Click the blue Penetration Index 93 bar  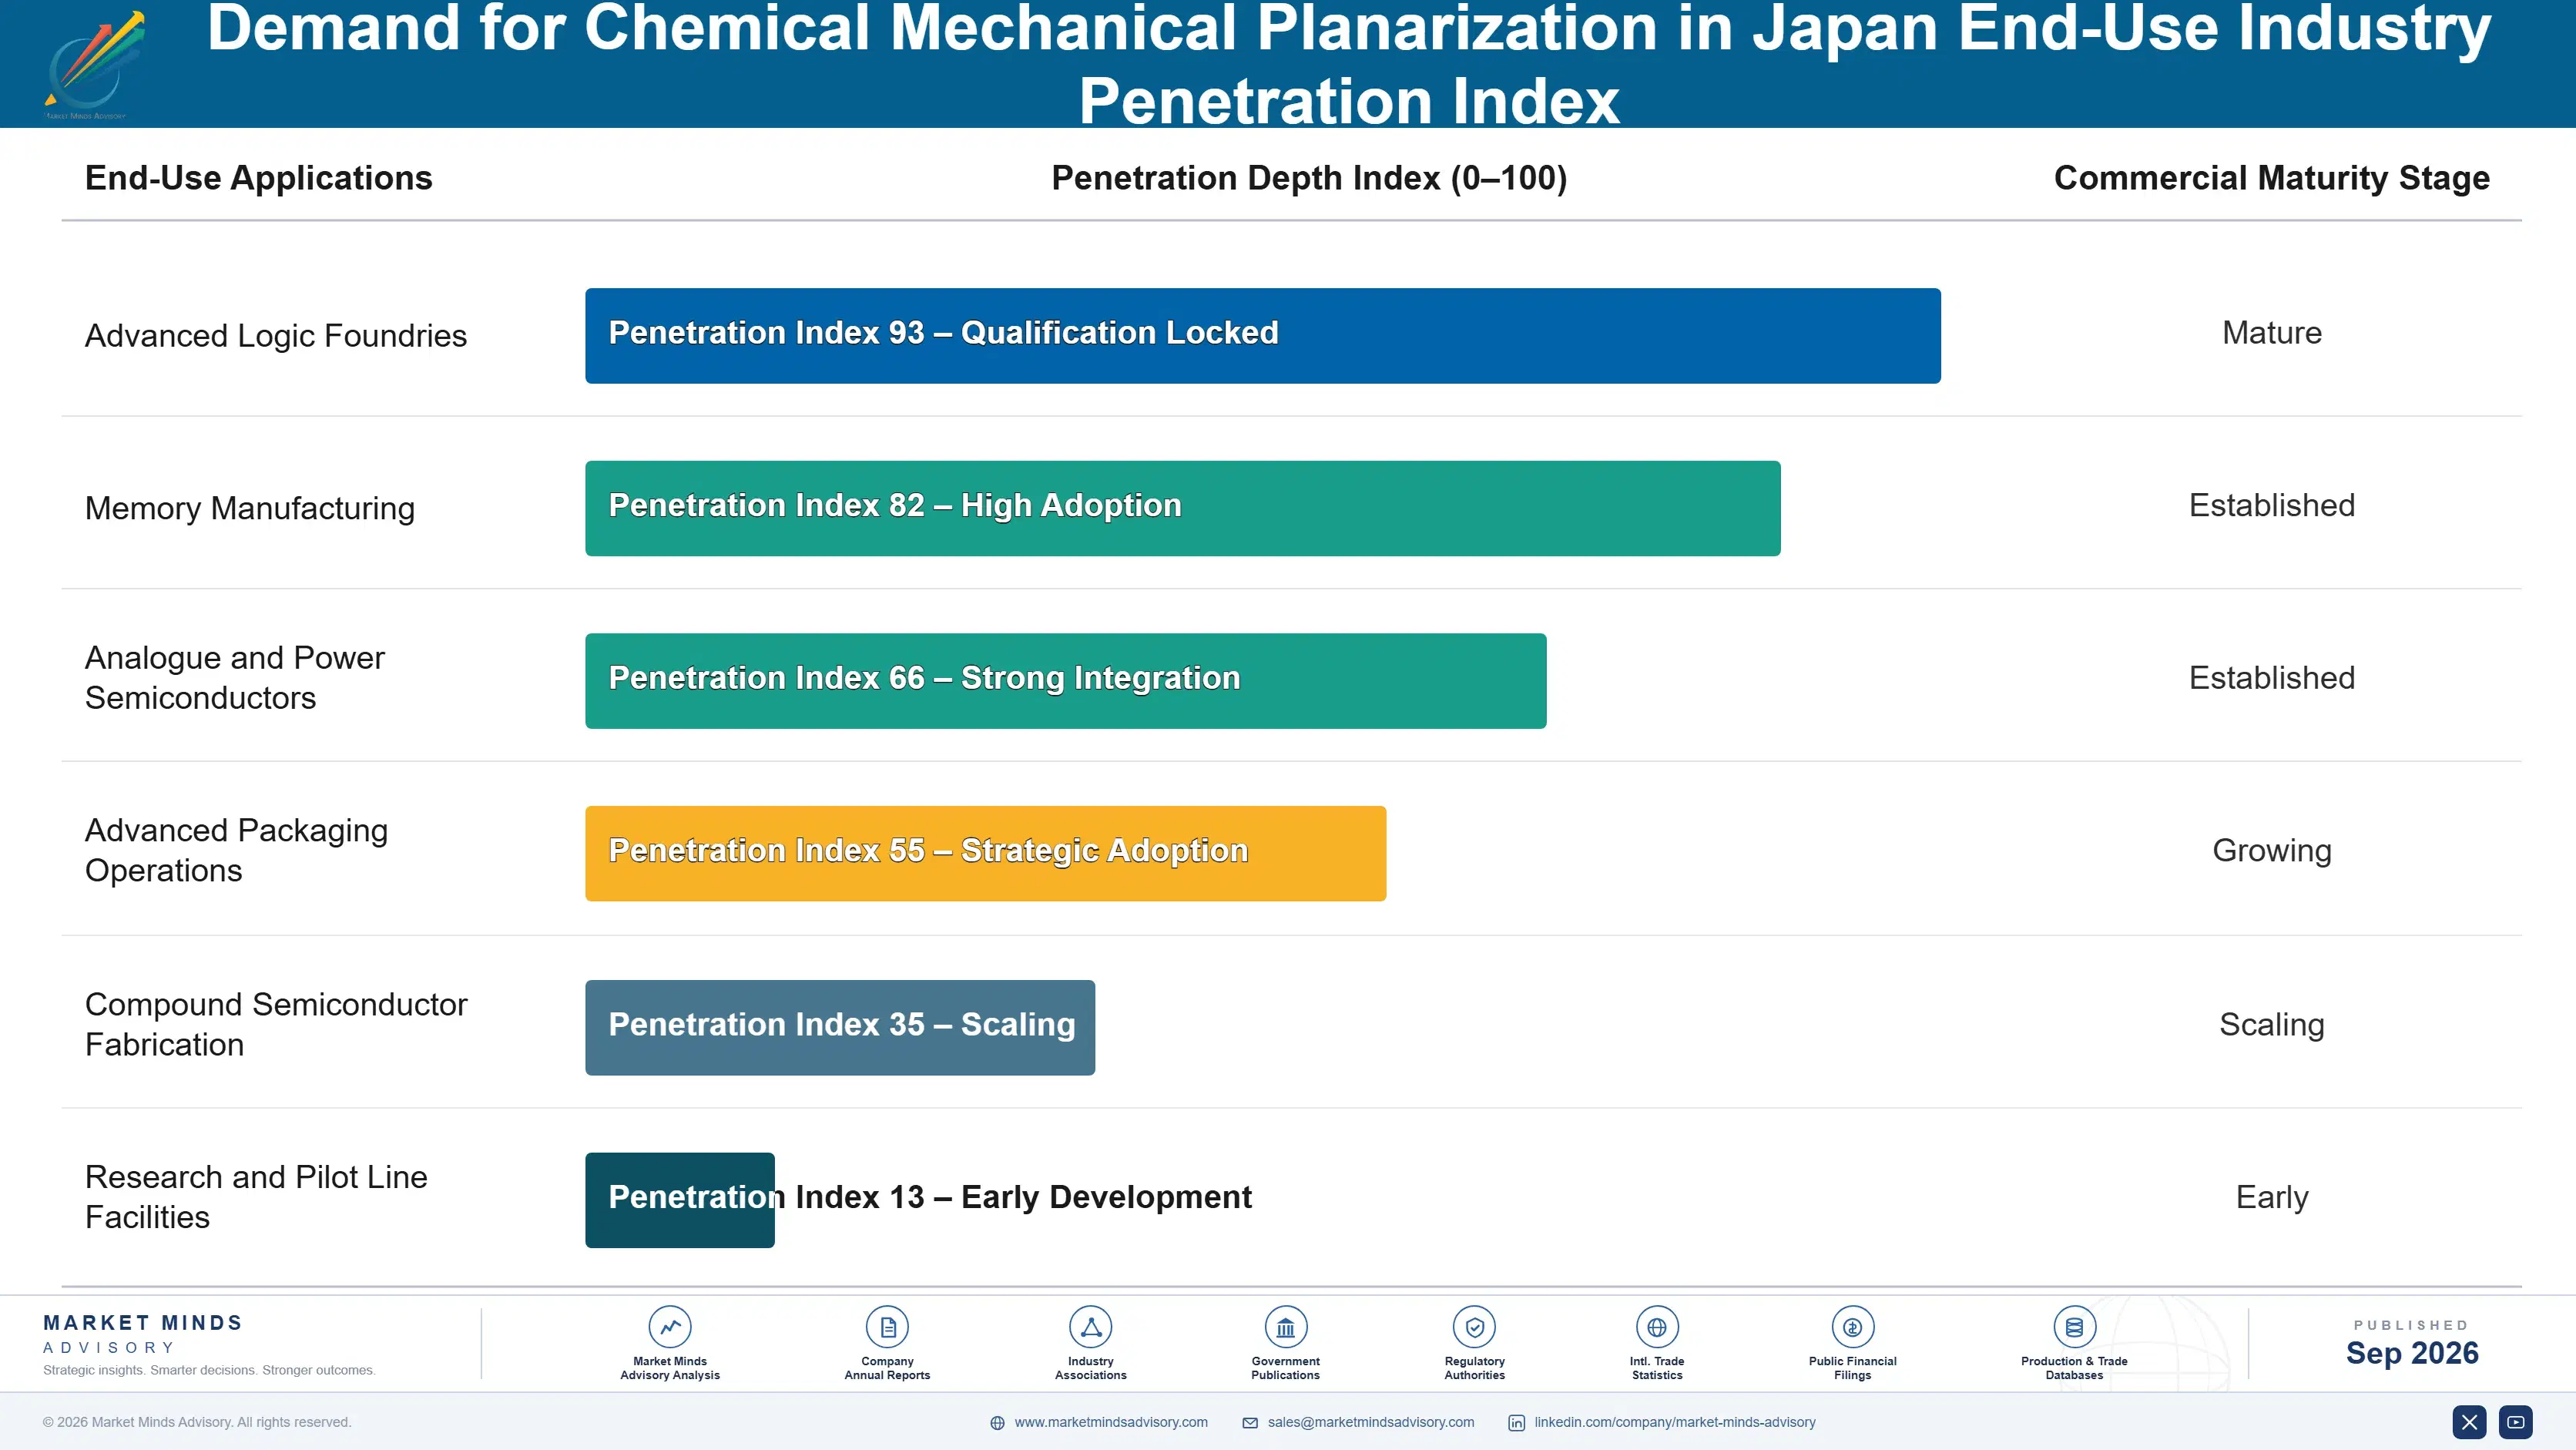1263,336
